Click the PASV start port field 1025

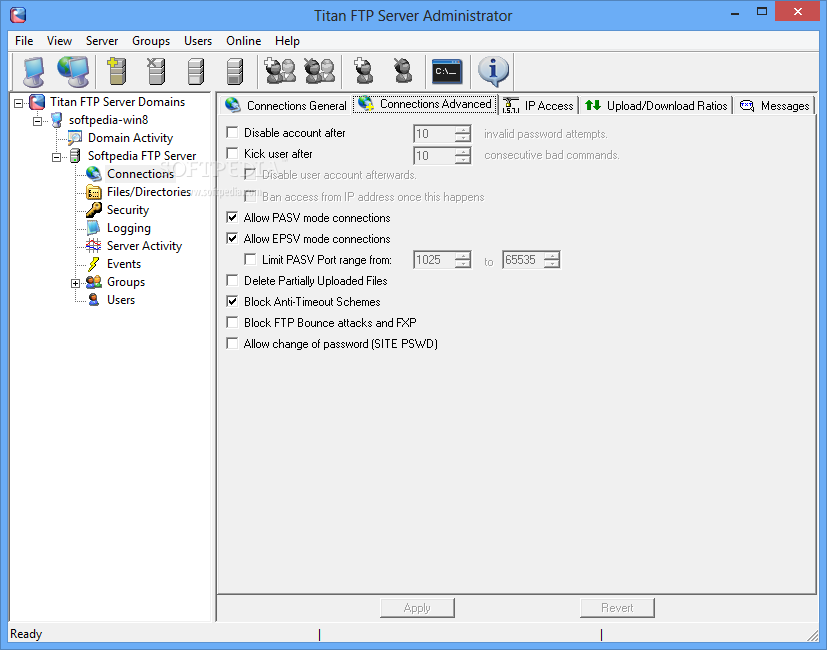pyautogui.click(x=434, y=260)
